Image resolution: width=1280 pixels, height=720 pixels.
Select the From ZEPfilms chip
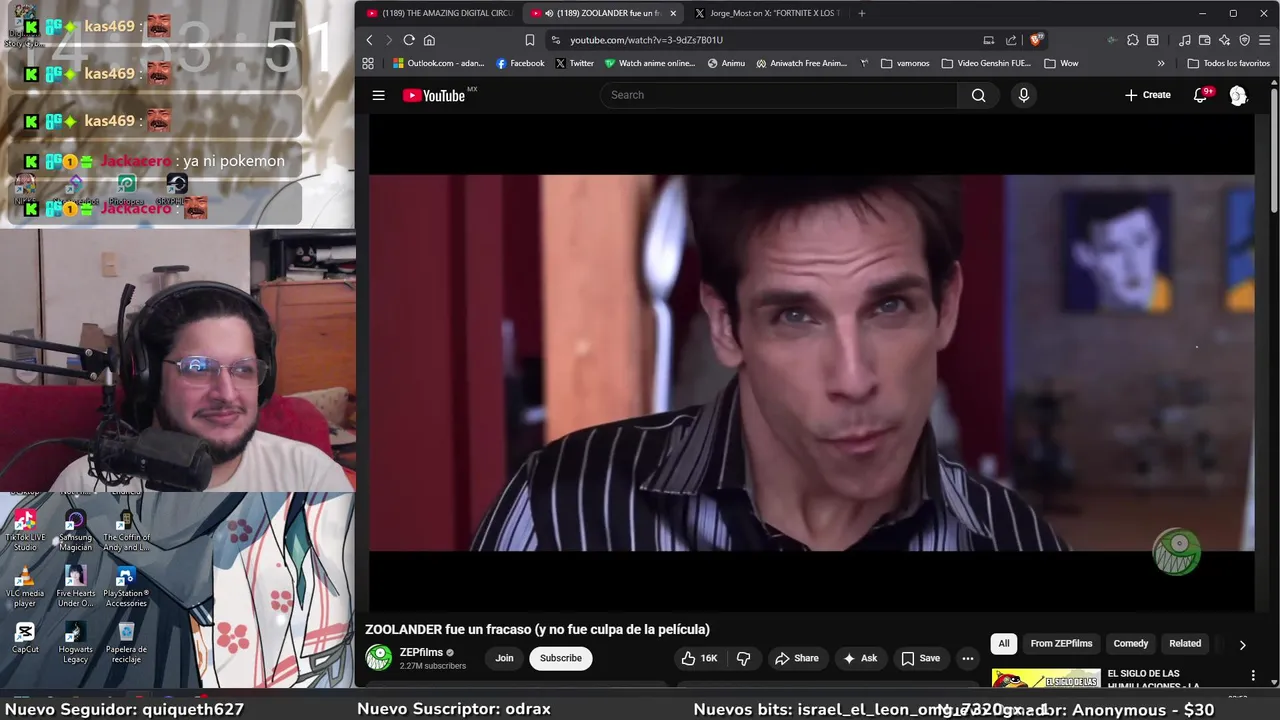click(x=1061, y=643)
